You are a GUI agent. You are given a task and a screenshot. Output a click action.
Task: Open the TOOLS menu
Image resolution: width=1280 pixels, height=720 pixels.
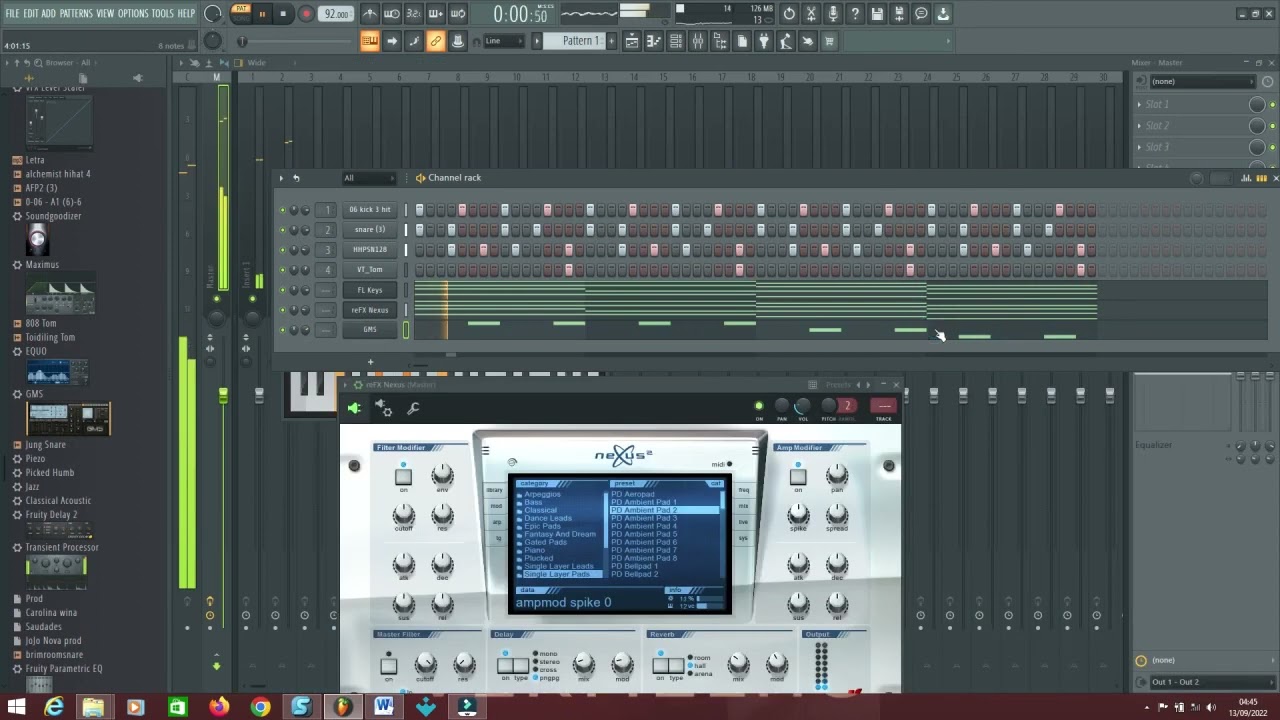163,14
